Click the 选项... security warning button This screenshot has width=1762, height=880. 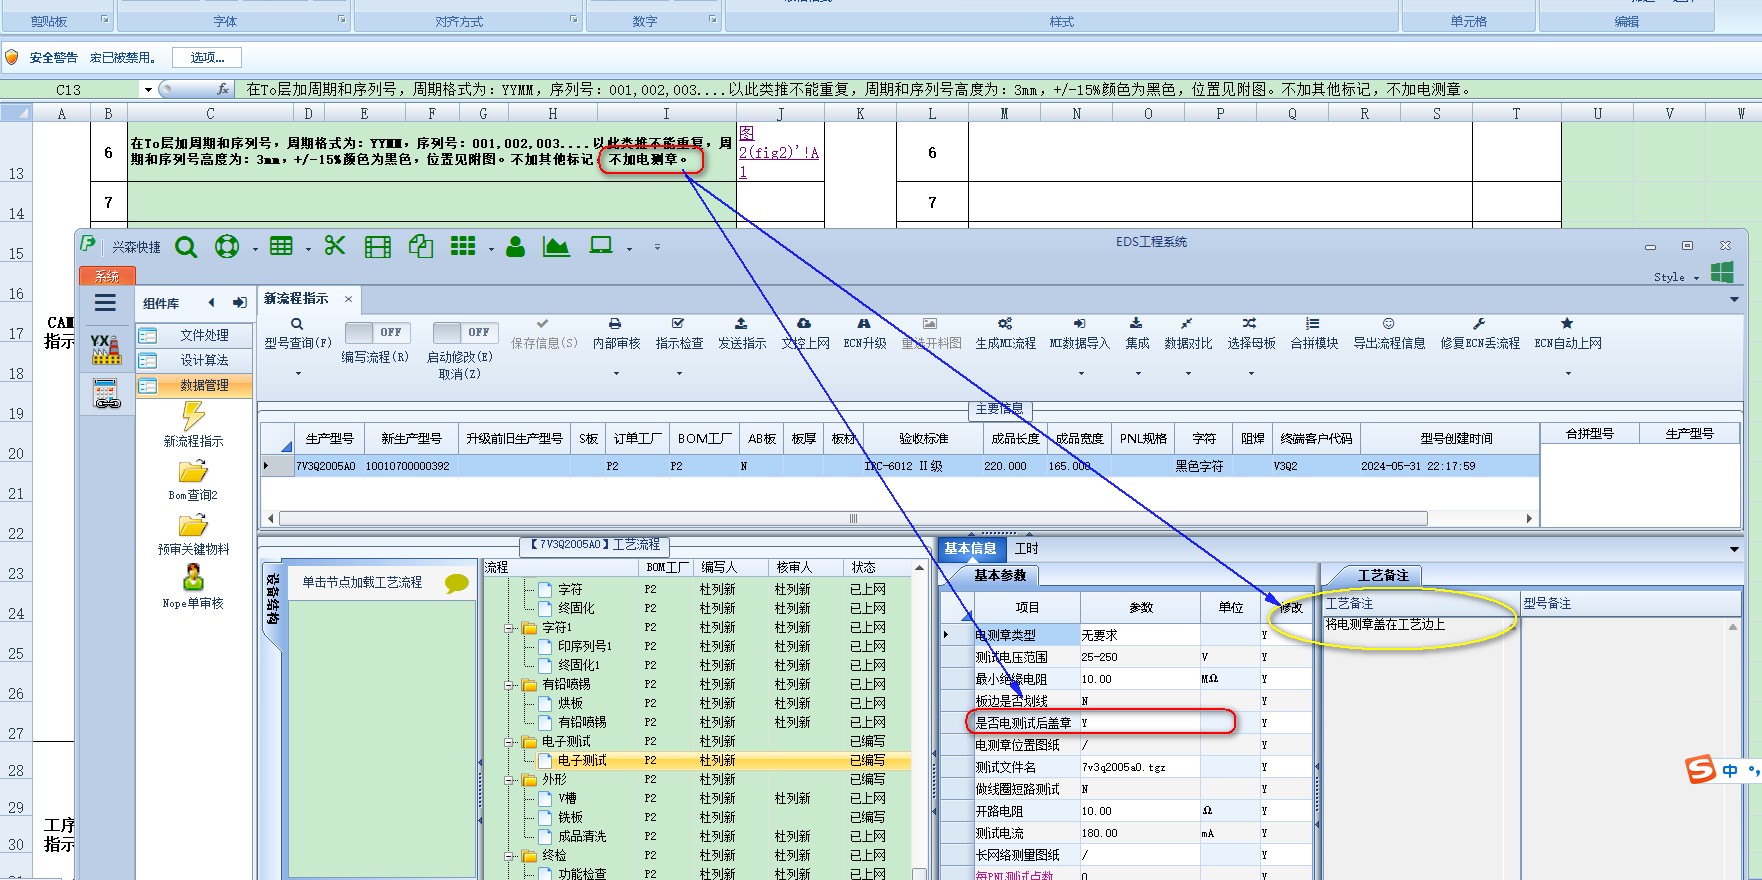[207, 58]
